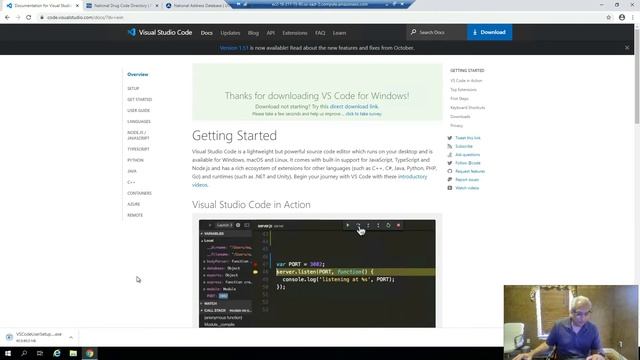Jump to VS Code in Action section link

(466, 80)
